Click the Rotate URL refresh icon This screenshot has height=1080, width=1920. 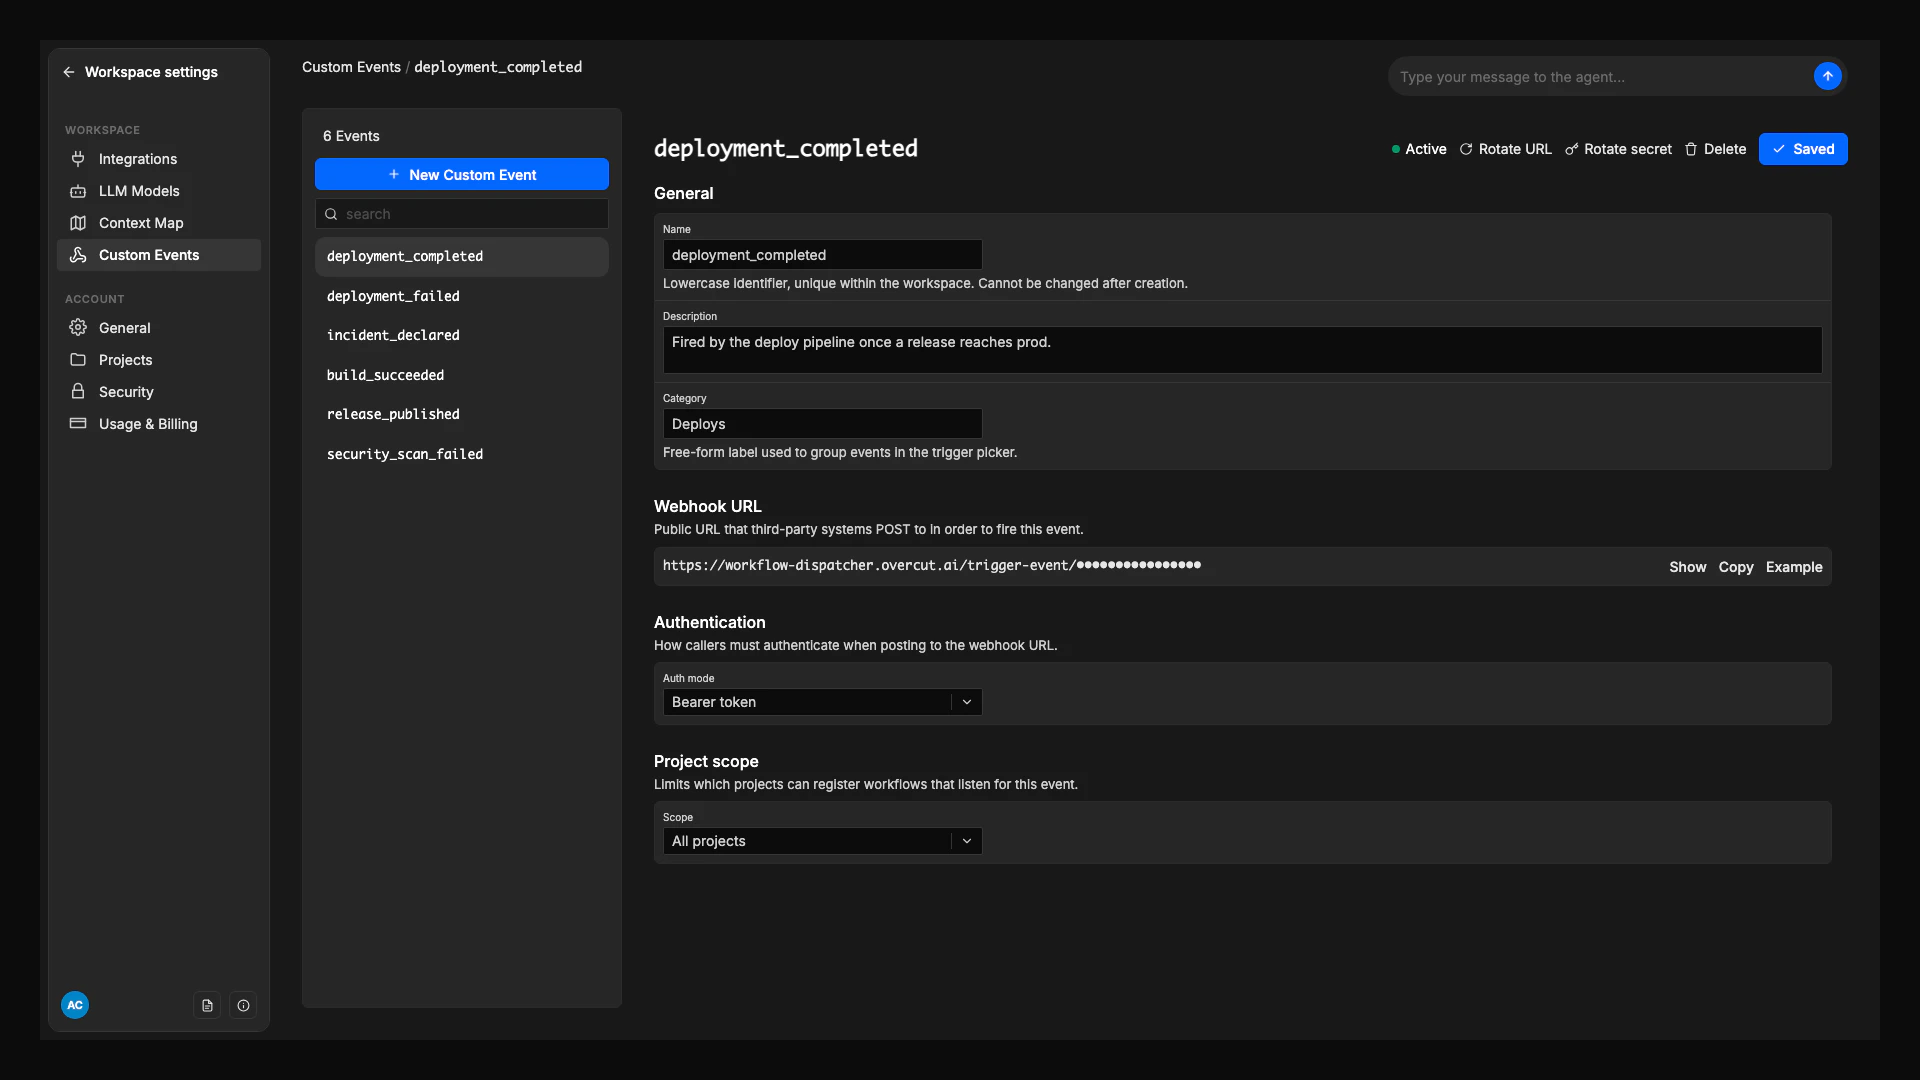tap(1466, 149)
